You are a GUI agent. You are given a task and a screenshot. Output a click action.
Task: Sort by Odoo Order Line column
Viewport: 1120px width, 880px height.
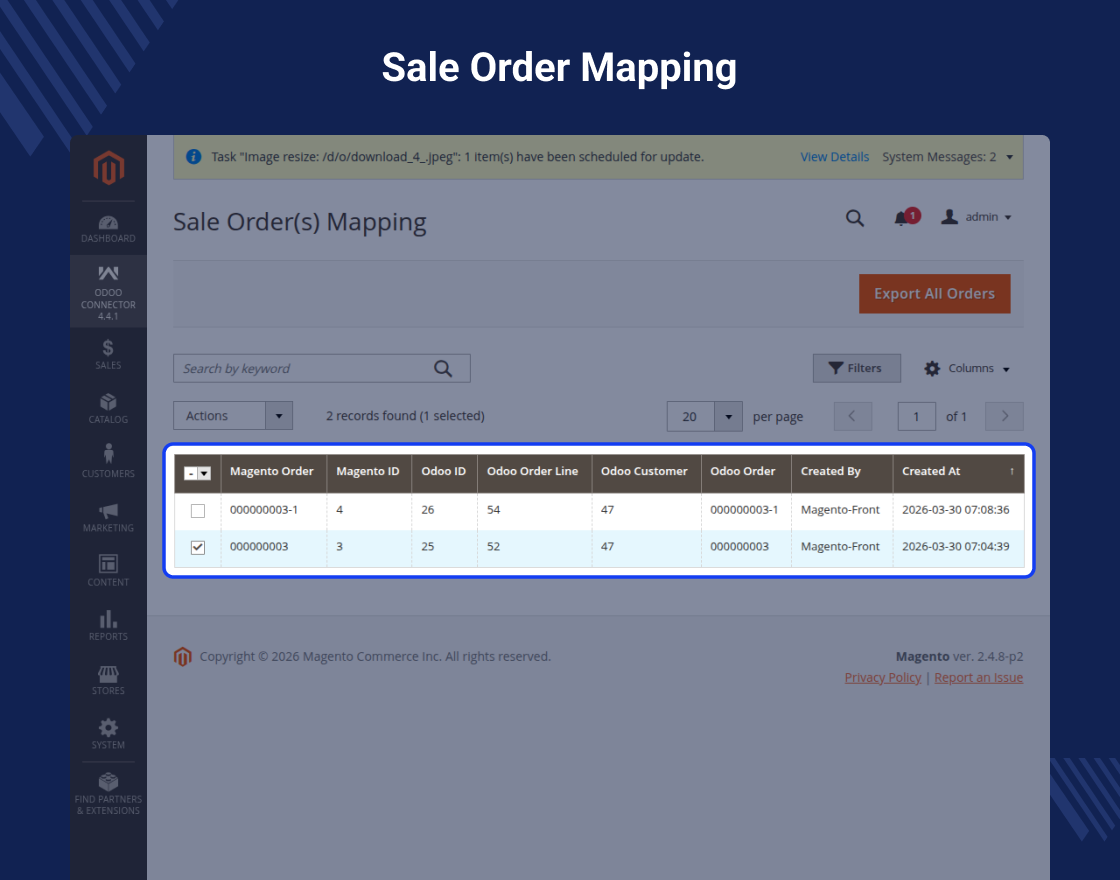click(x=534, y=473)
